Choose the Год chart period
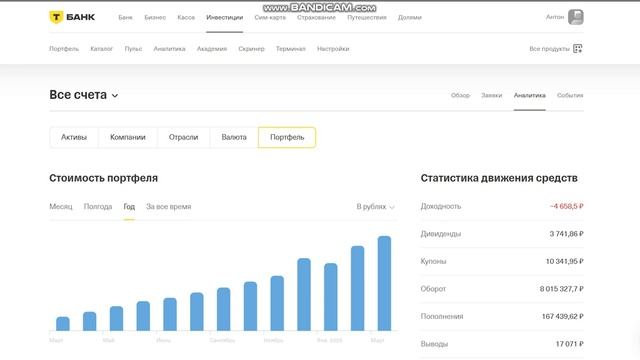This screenshot has height=360, width=640. click(129, 207)
